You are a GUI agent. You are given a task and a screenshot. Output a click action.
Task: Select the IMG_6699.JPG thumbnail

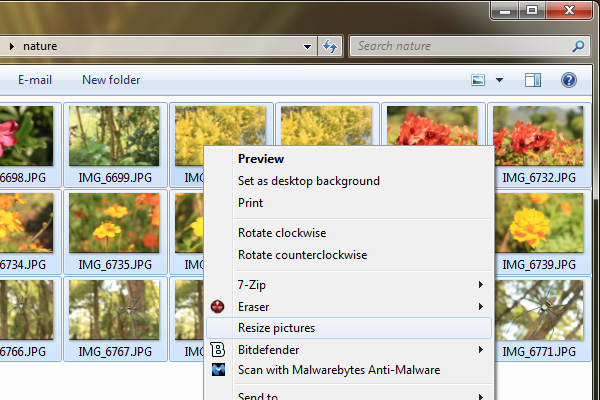pyautogui.click(x=114, y=136)
